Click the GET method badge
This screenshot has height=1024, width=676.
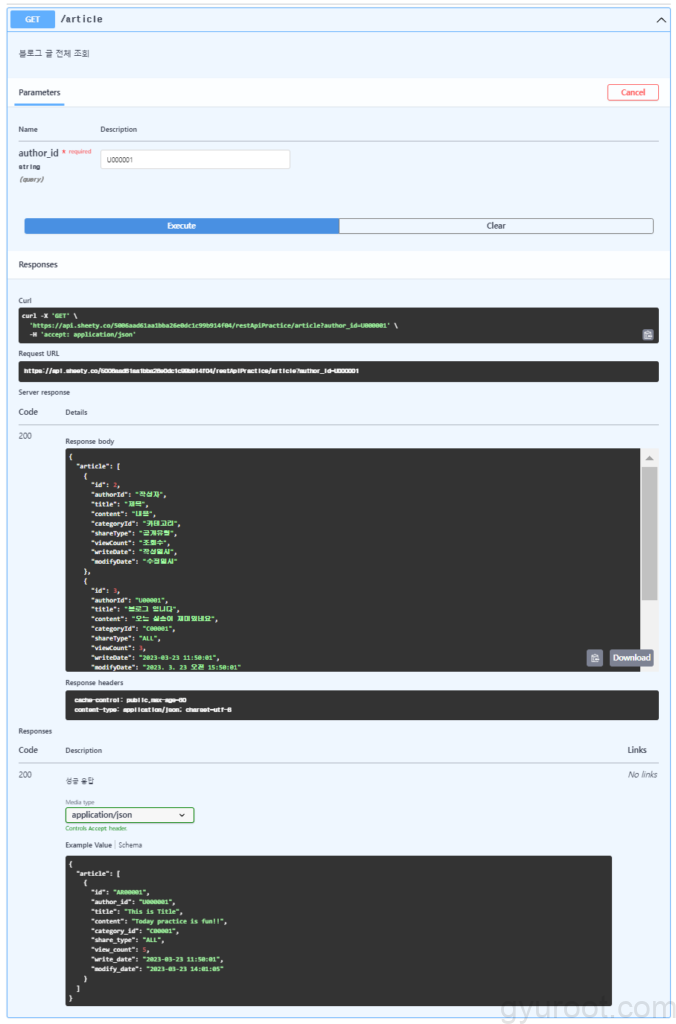[32, 19]
